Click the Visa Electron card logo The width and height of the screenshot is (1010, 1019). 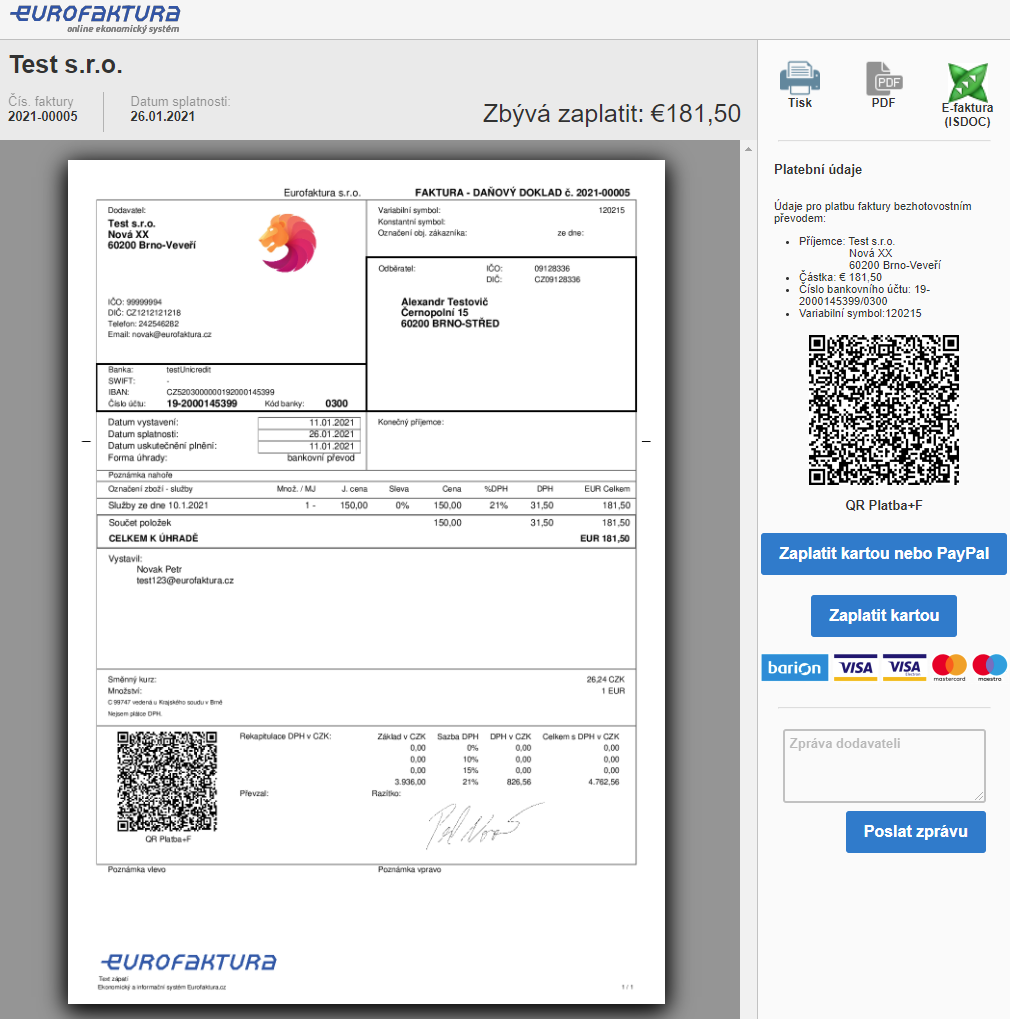coord(903,668)
